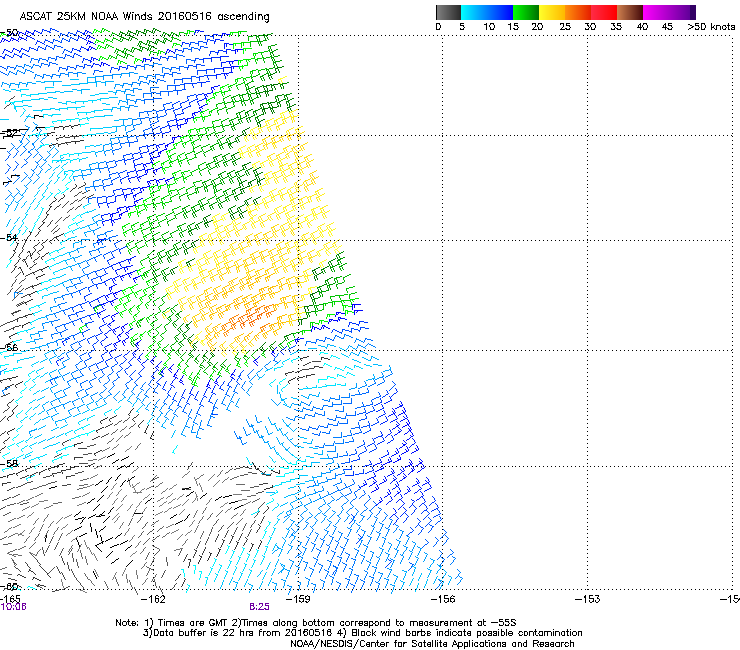Click the note line about 'Data buffer is 22 hrs'
This screenshot has height=650, width=740.
coord(362,633)
